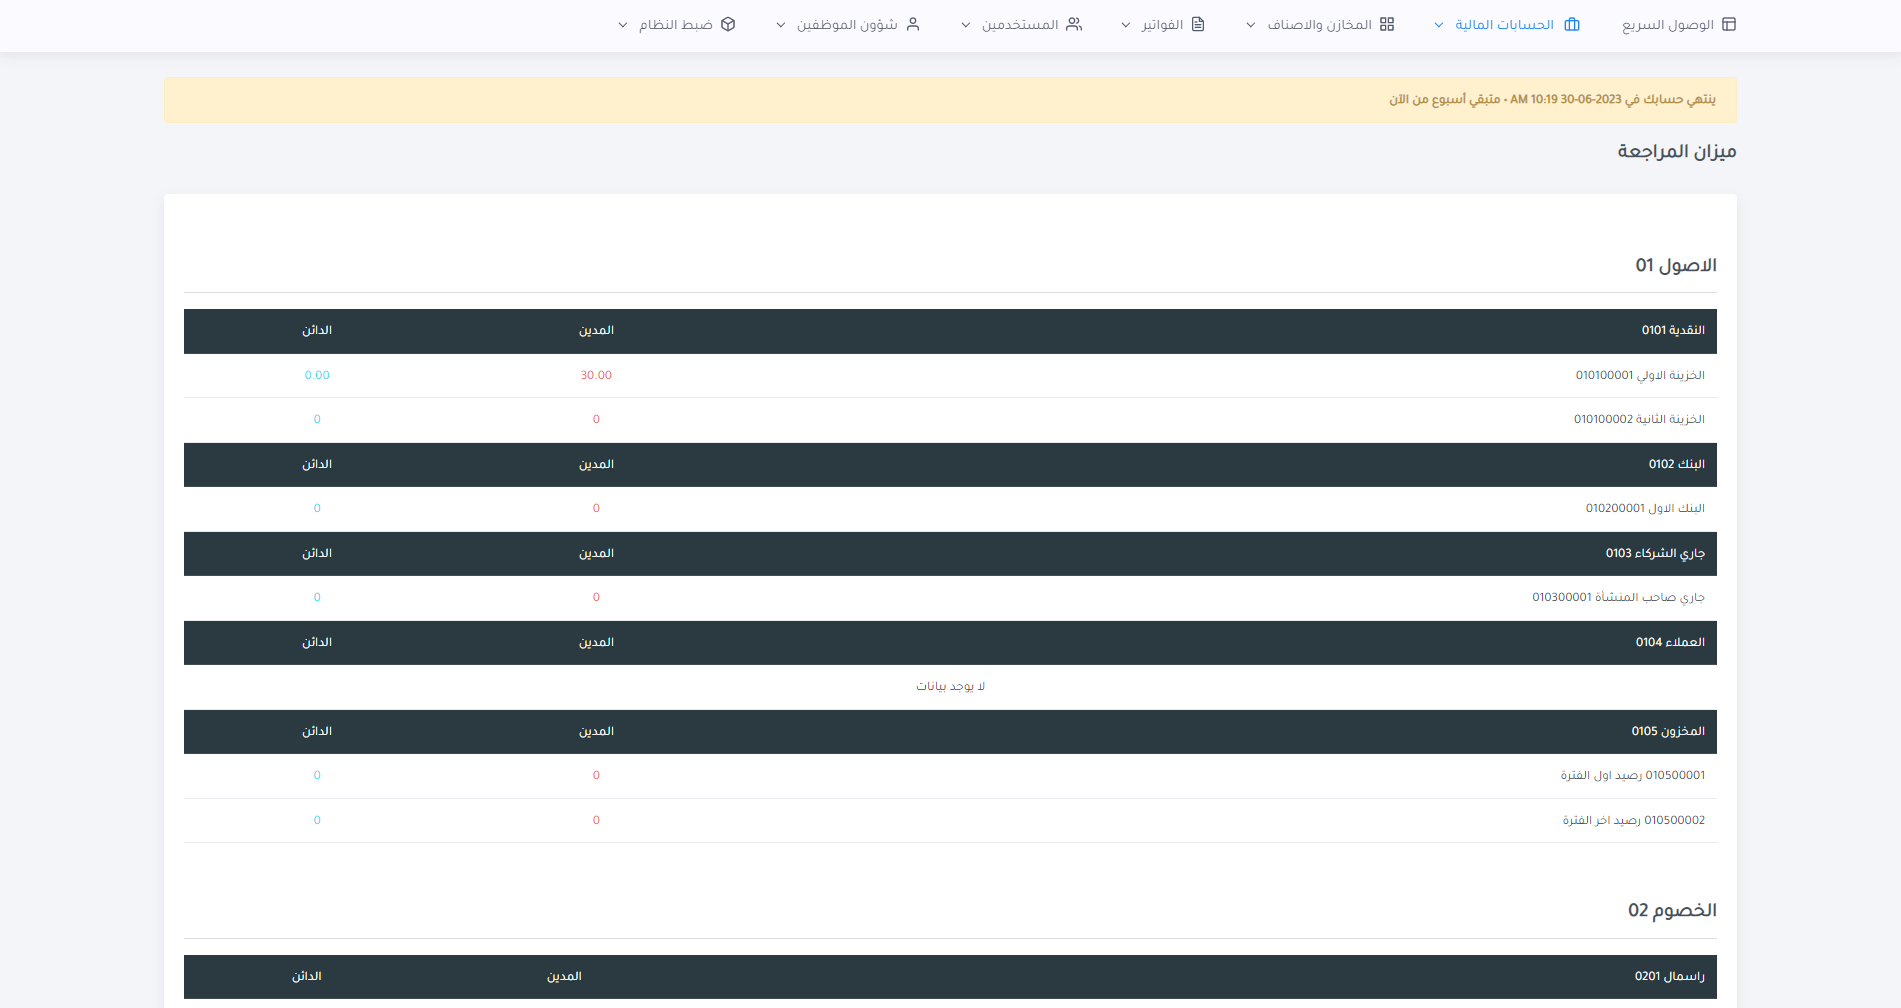The width and height of the screenshot is (1901, 1008).
Task: Click the grid icon beside المخازن والاصناف
Action: pyautogui.click(x=1387, y=24)
